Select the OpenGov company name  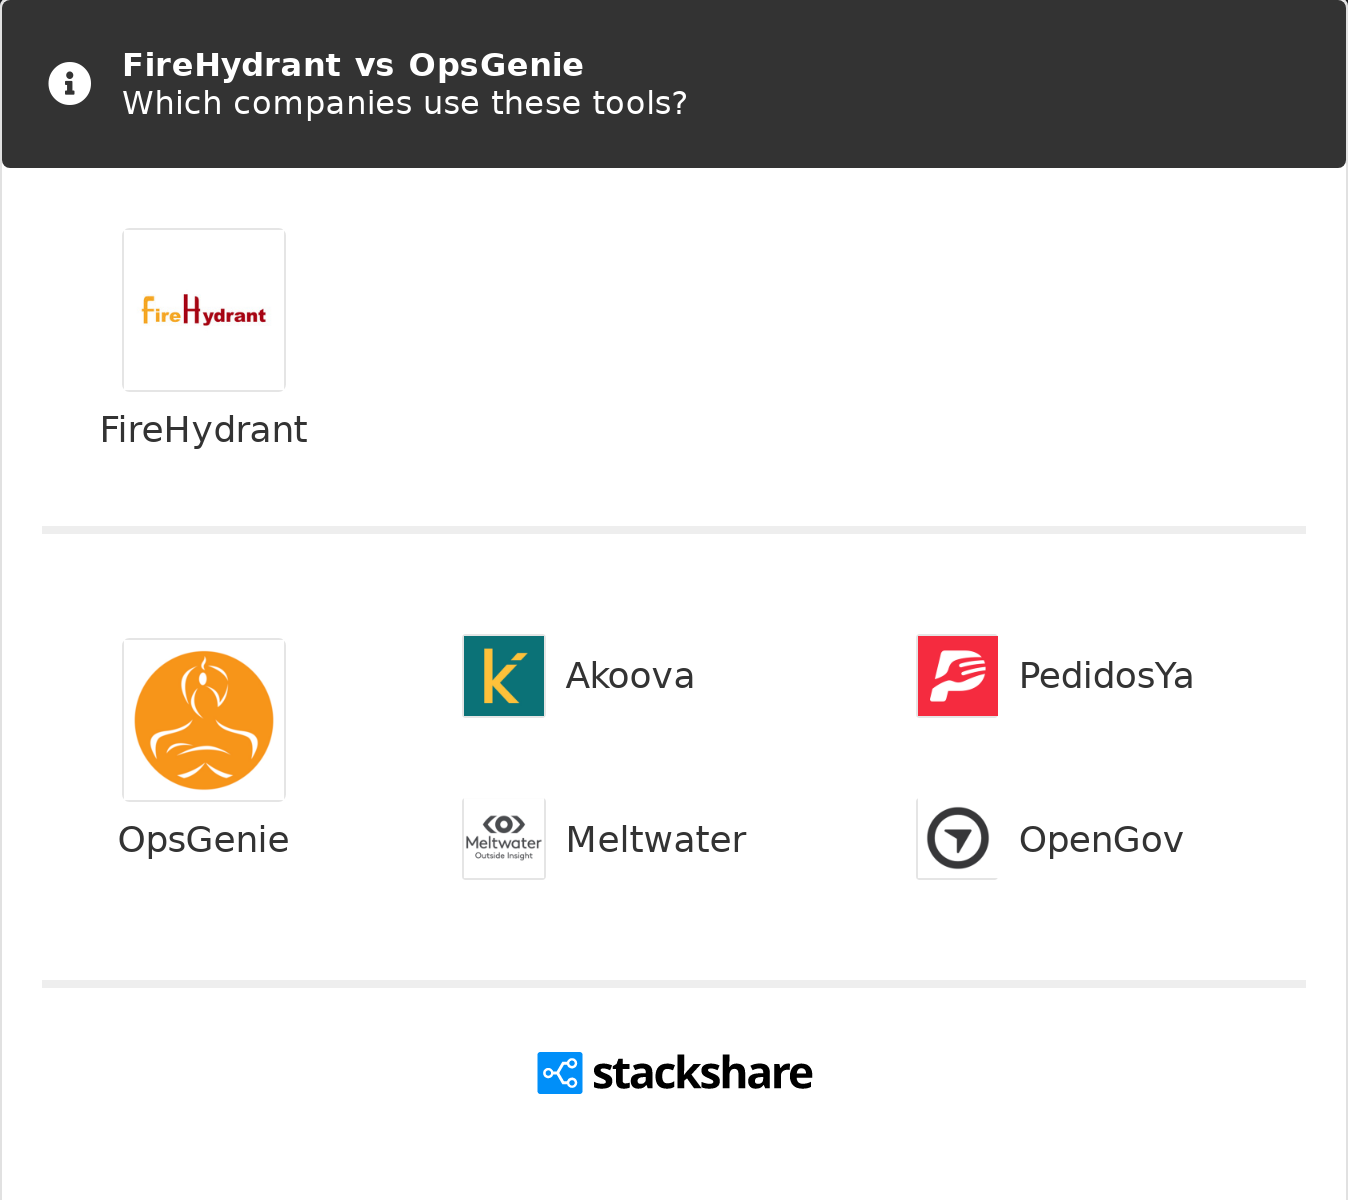tap(1101, 840)
